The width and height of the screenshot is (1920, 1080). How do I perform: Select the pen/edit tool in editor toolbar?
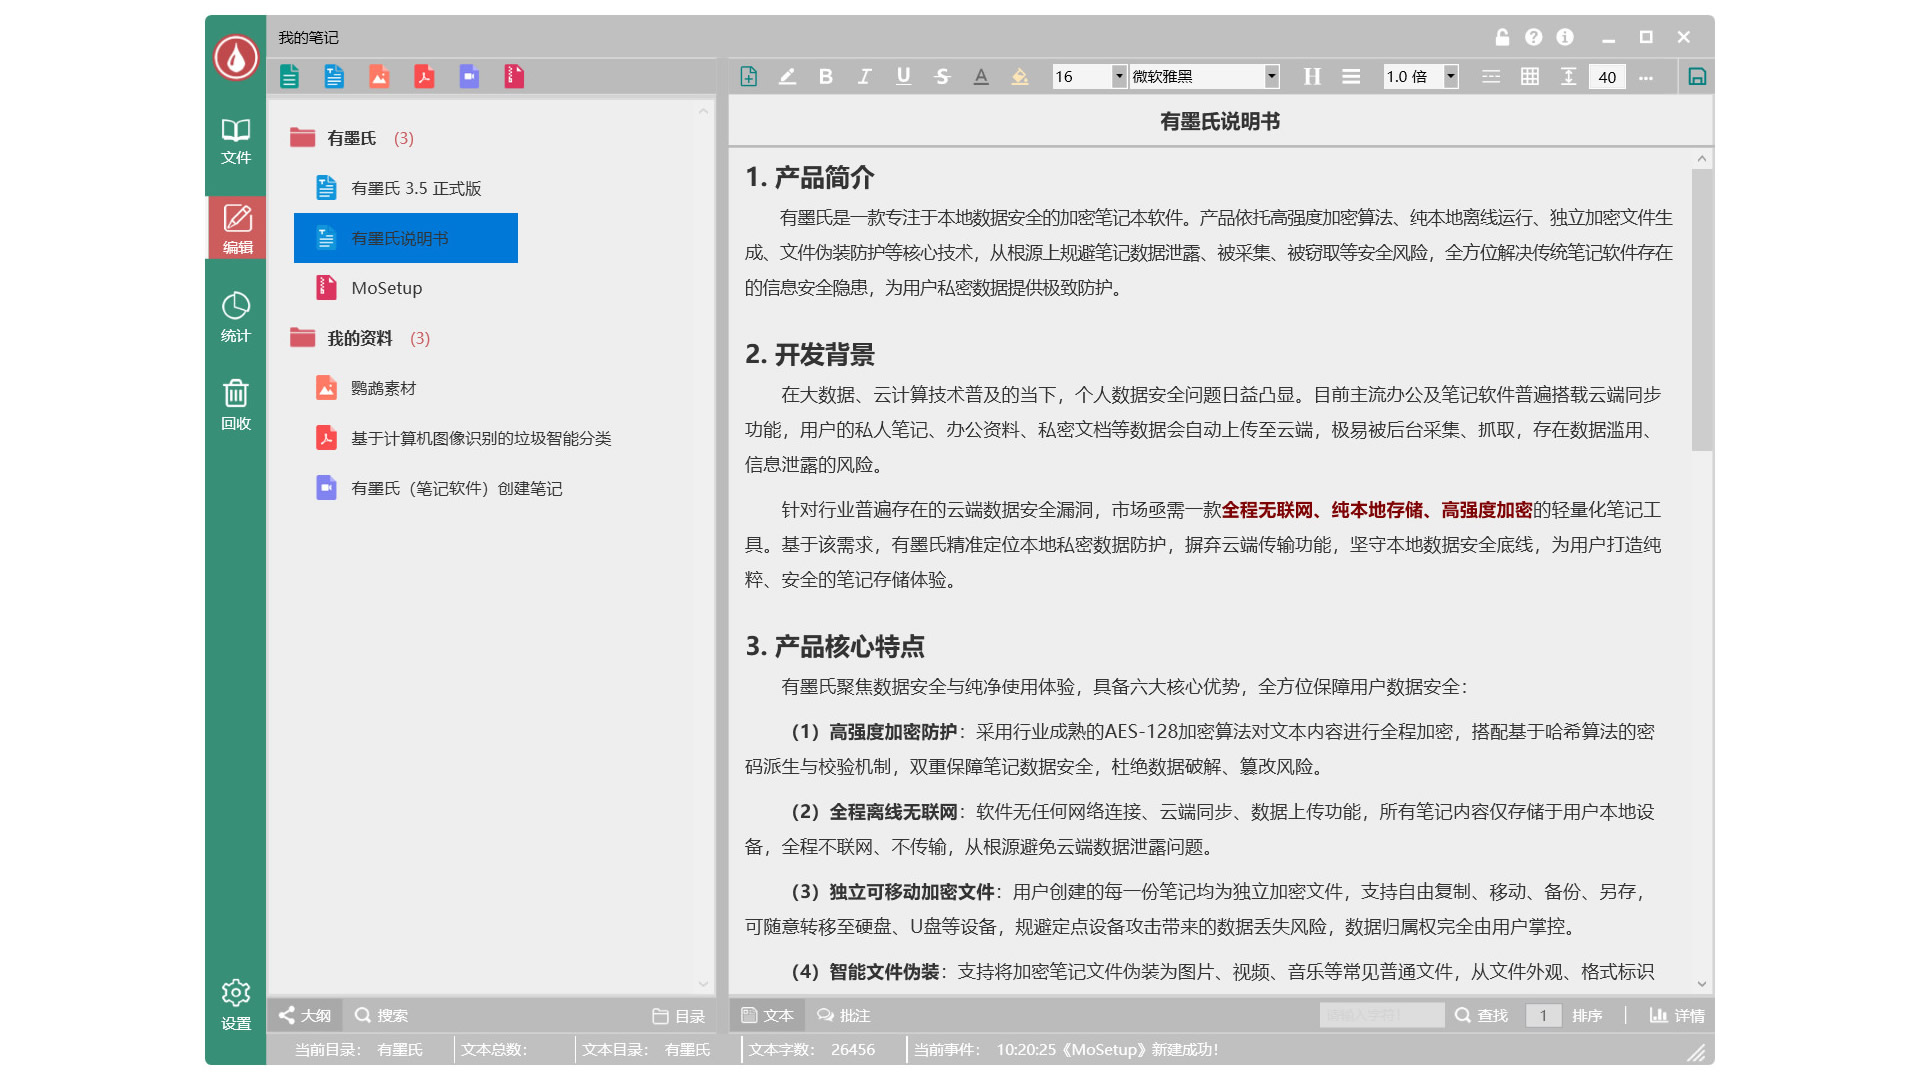click(x=787, y=77)
